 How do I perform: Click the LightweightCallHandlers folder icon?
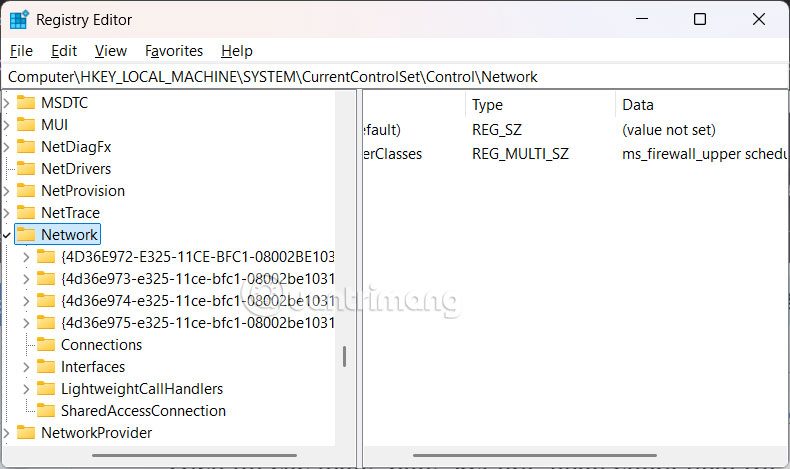click(x=46, y=389)
